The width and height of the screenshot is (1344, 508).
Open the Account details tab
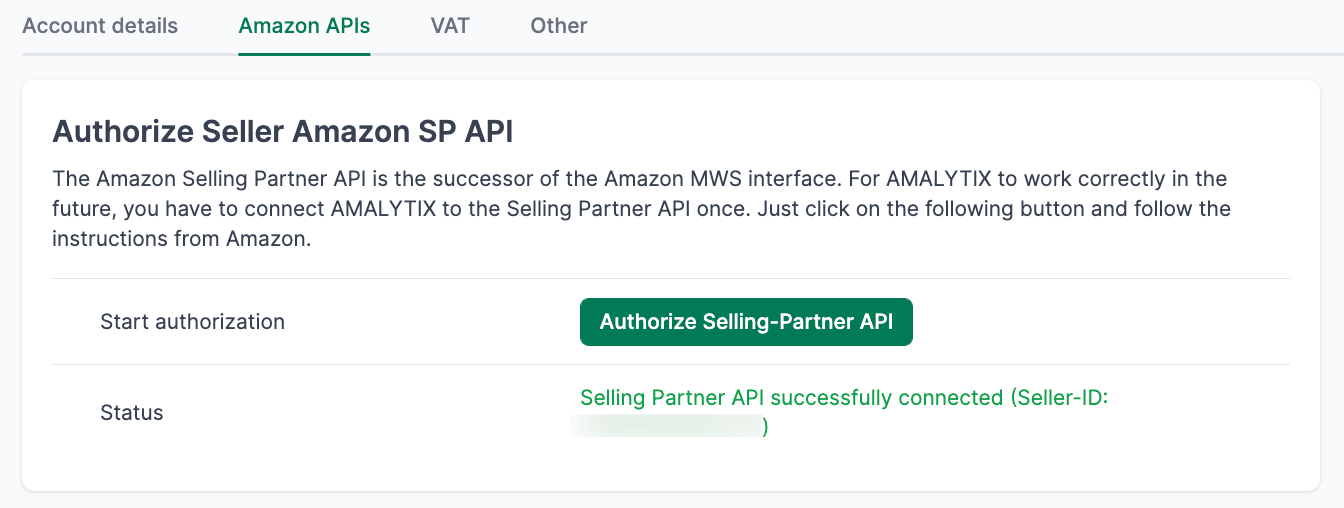(100, 26)
